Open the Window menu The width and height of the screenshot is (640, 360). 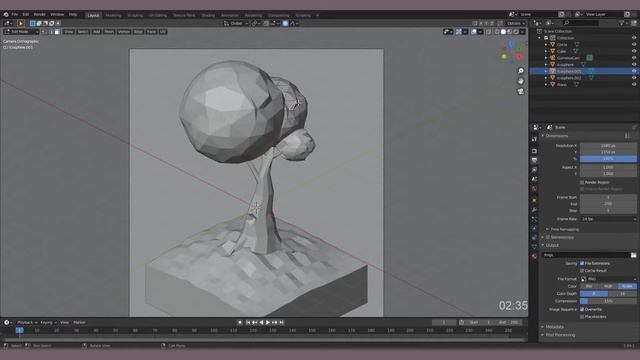click(57, 15)
